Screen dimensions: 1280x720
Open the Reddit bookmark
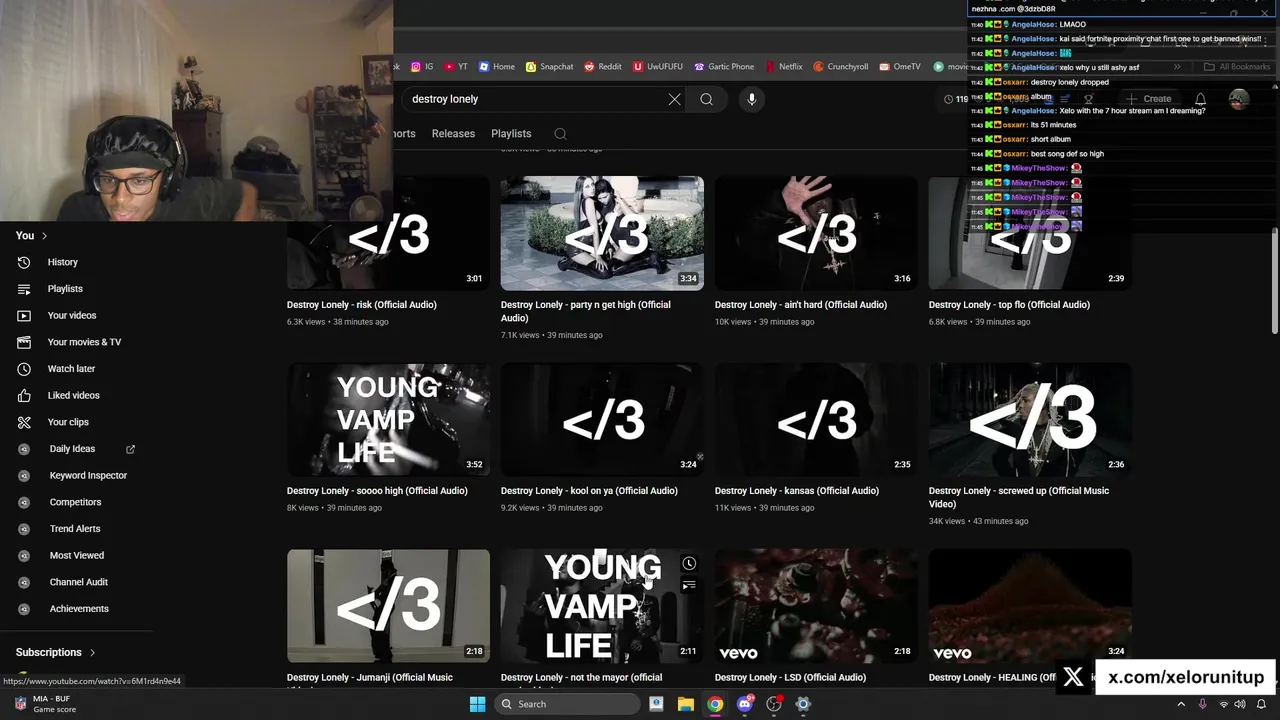pyautogui.click(x=603, y=67)
